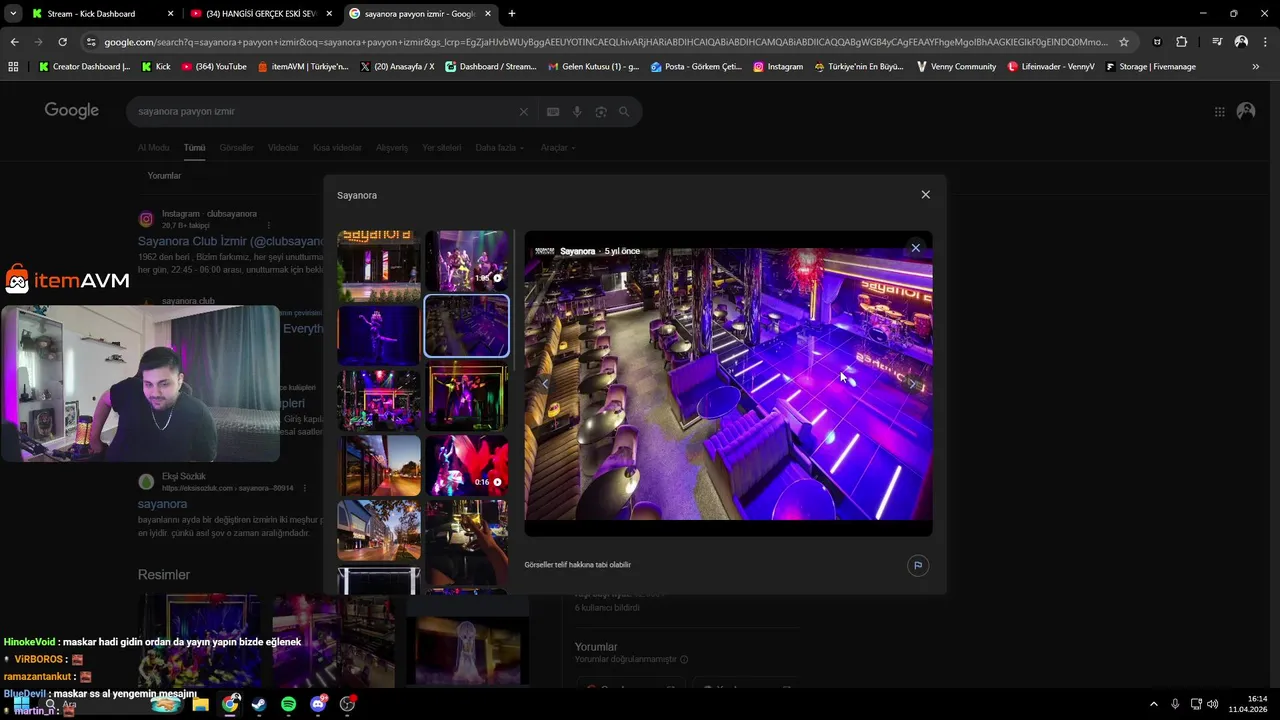
Task: Clear the Google search box text
Action: [x=523, y=112]
